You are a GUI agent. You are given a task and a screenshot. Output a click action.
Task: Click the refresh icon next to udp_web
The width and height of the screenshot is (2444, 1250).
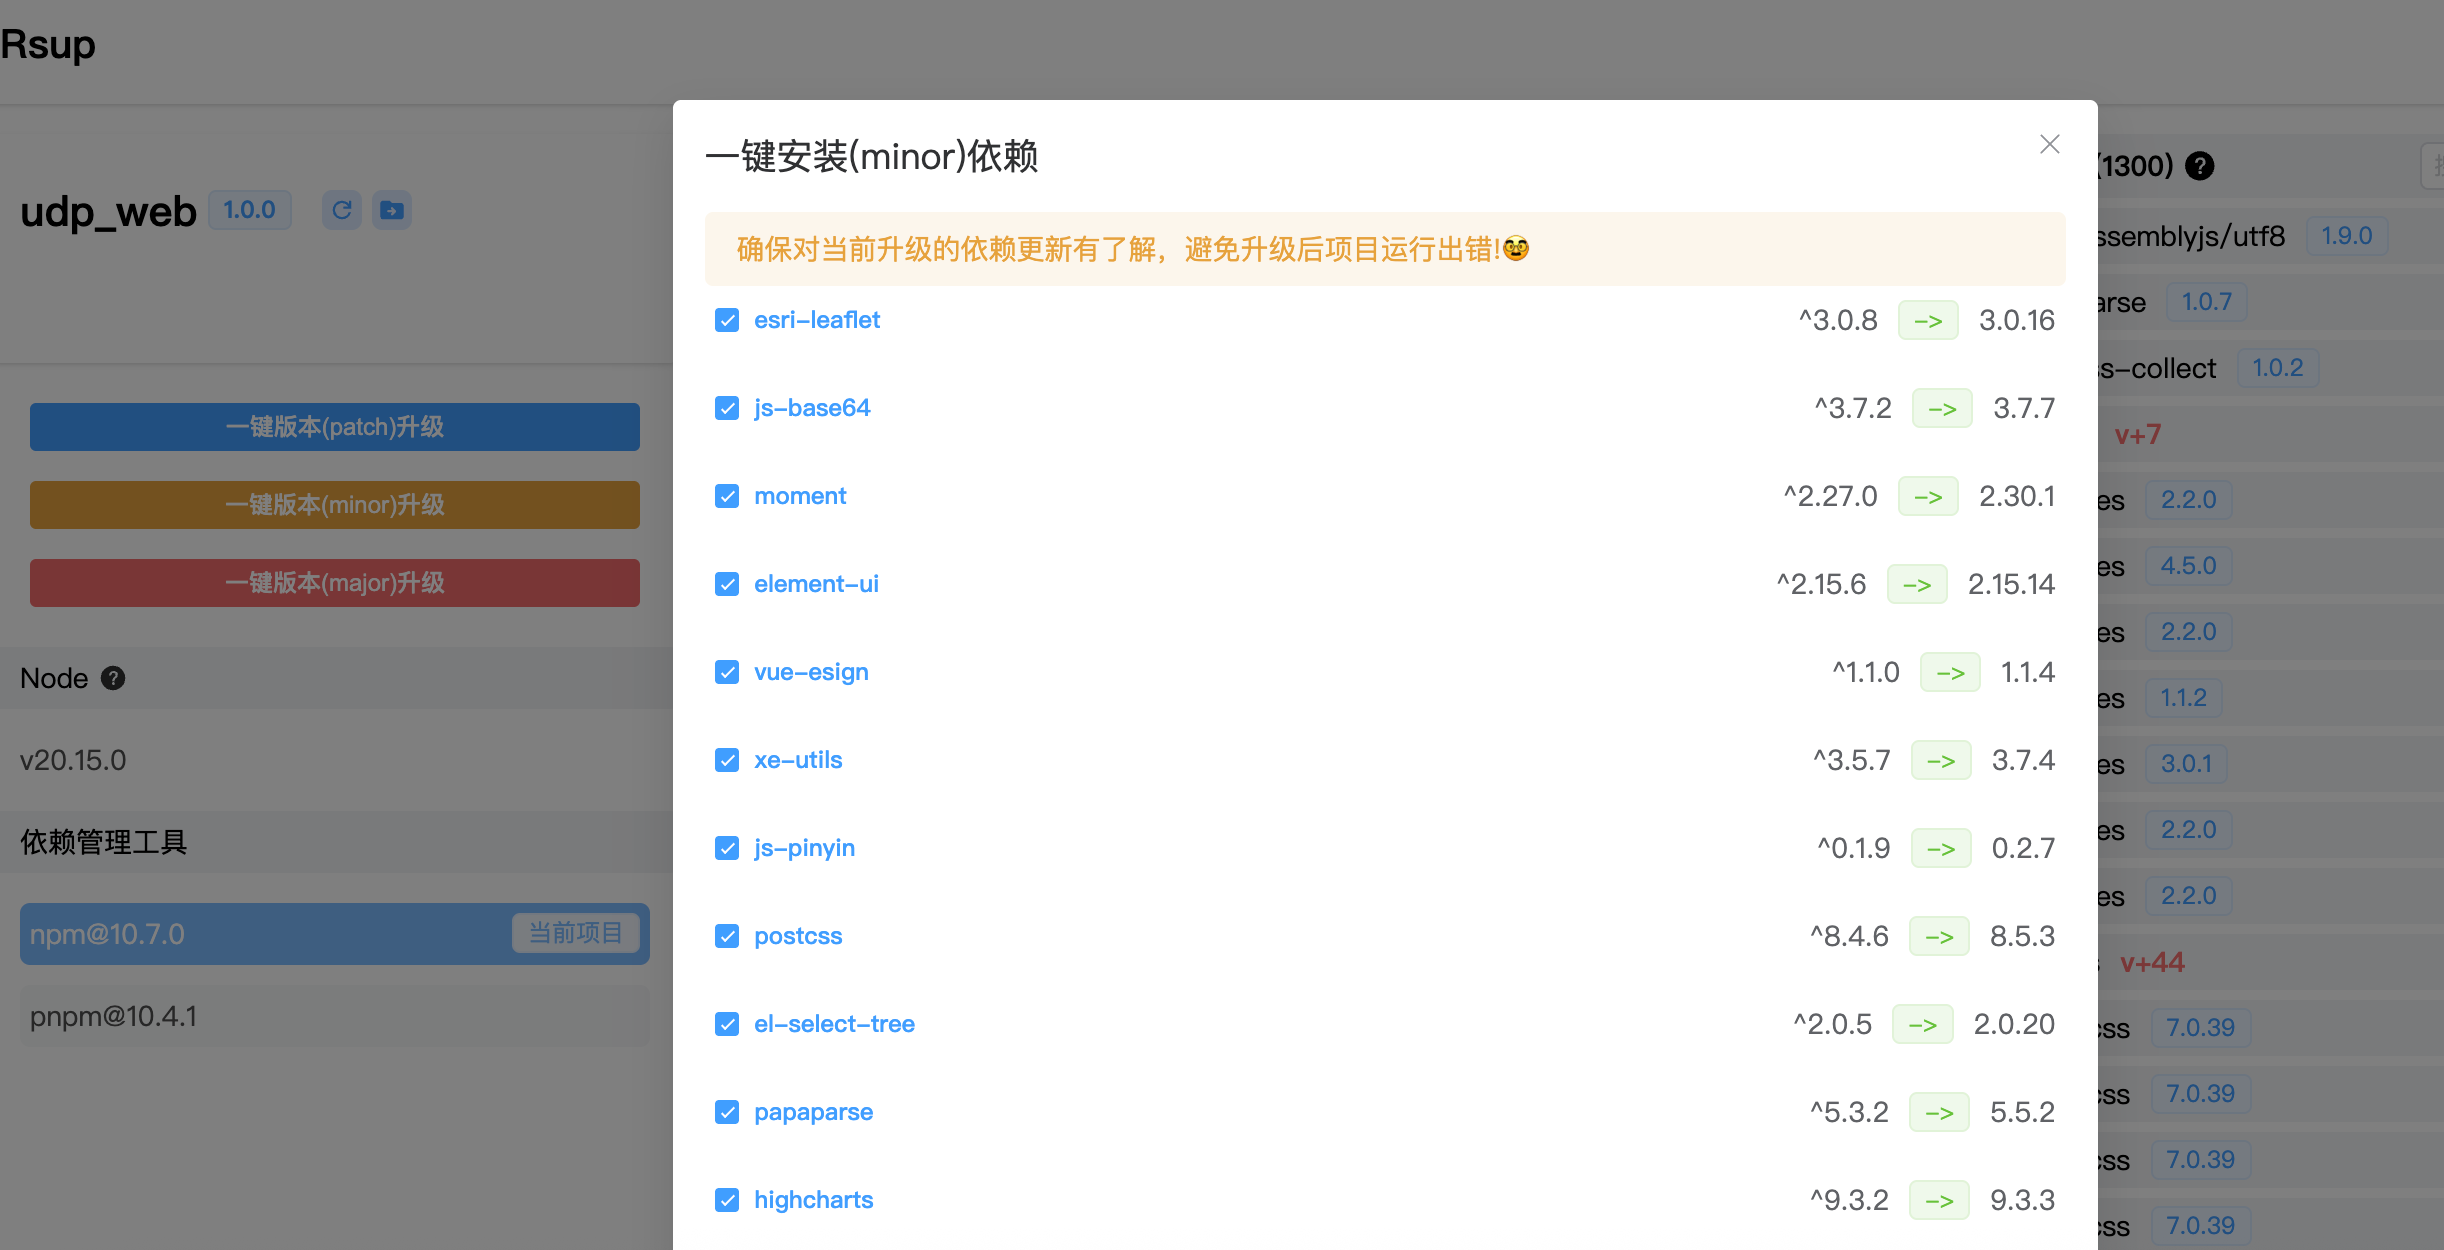point(341,210)
